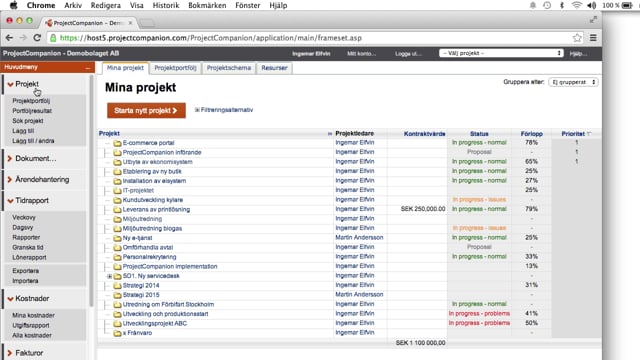Open the Apple menu

click(x=13, y=5)
